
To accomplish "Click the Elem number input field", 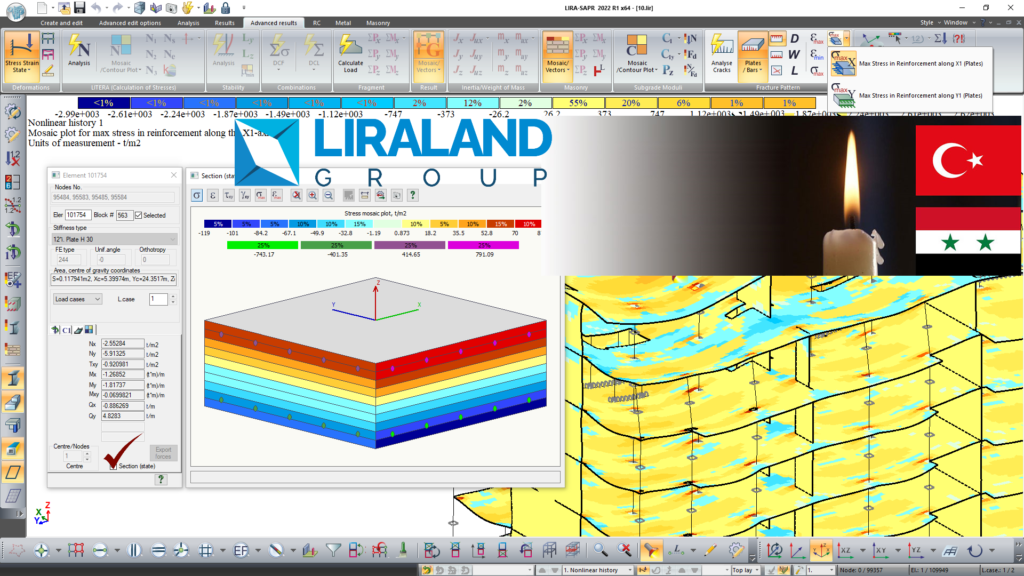I will coord(79,215).
